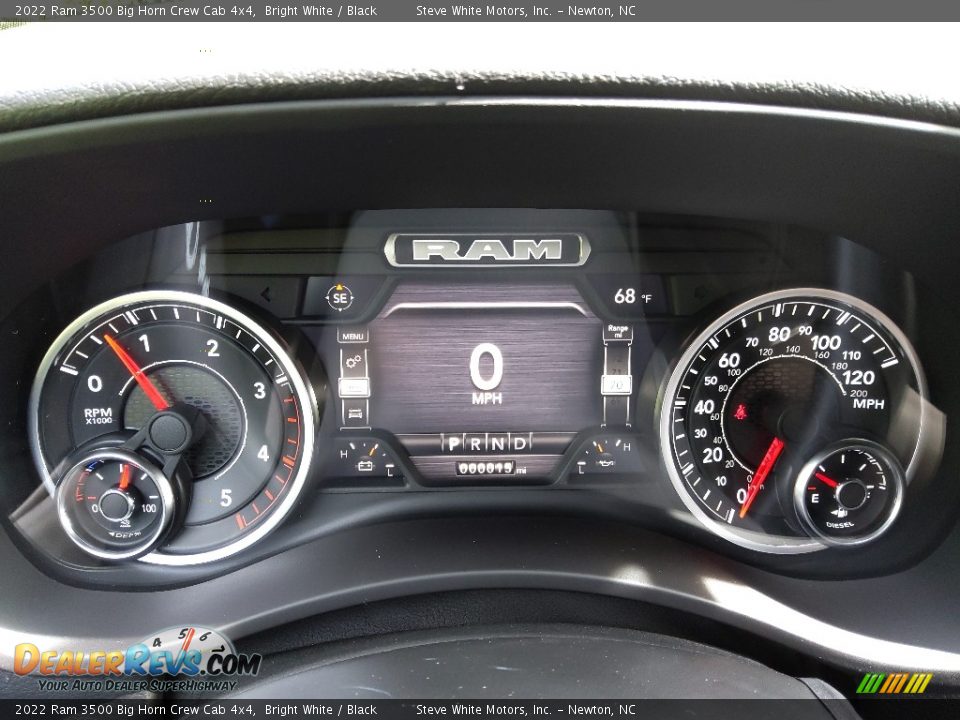Click the 5 mark on tachometer
This screenshot has height=720, width=960.
tap(226, 498)
